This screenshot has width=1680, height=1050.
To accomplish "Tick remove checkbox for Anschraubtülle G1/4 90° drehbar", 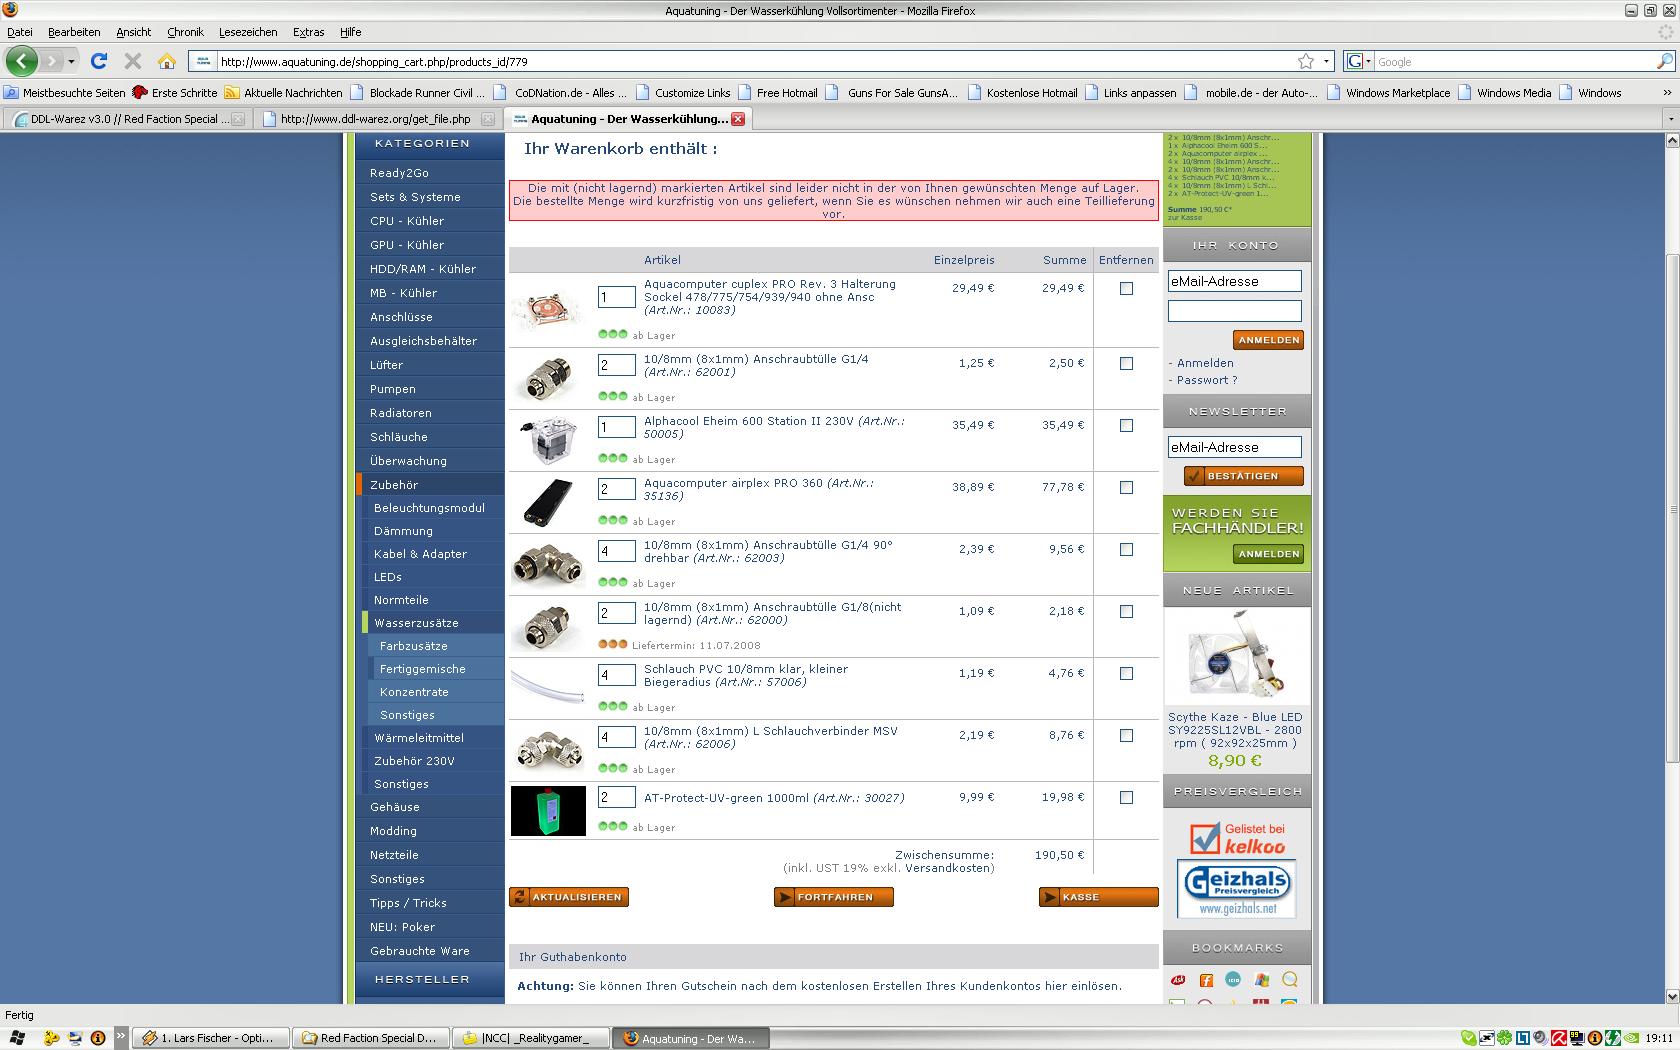I will 1126,550.
